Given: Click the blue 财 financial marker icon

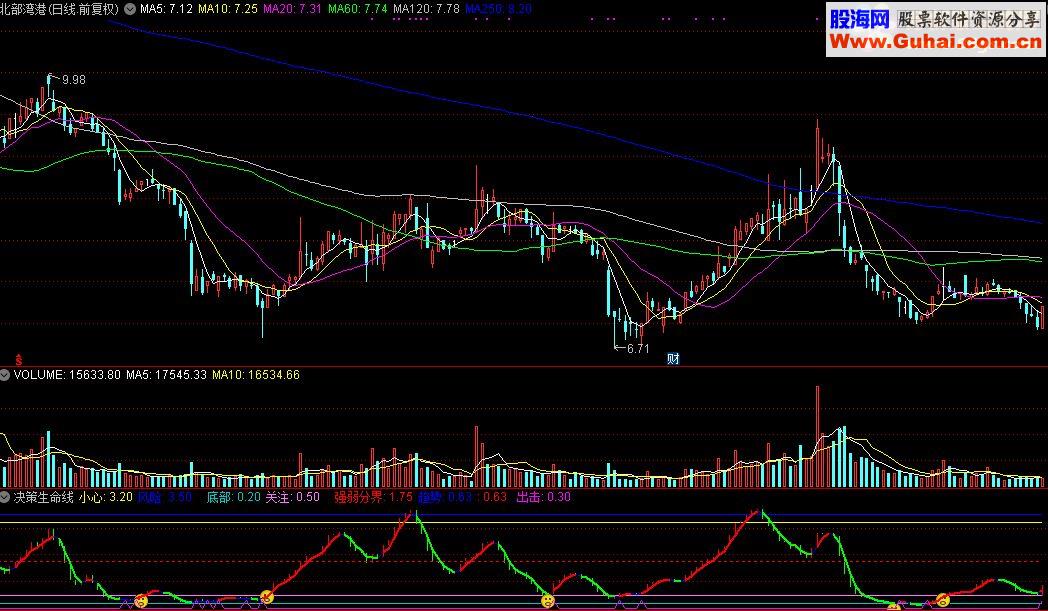Looking at the screenshot, I should tap(673, 359).
